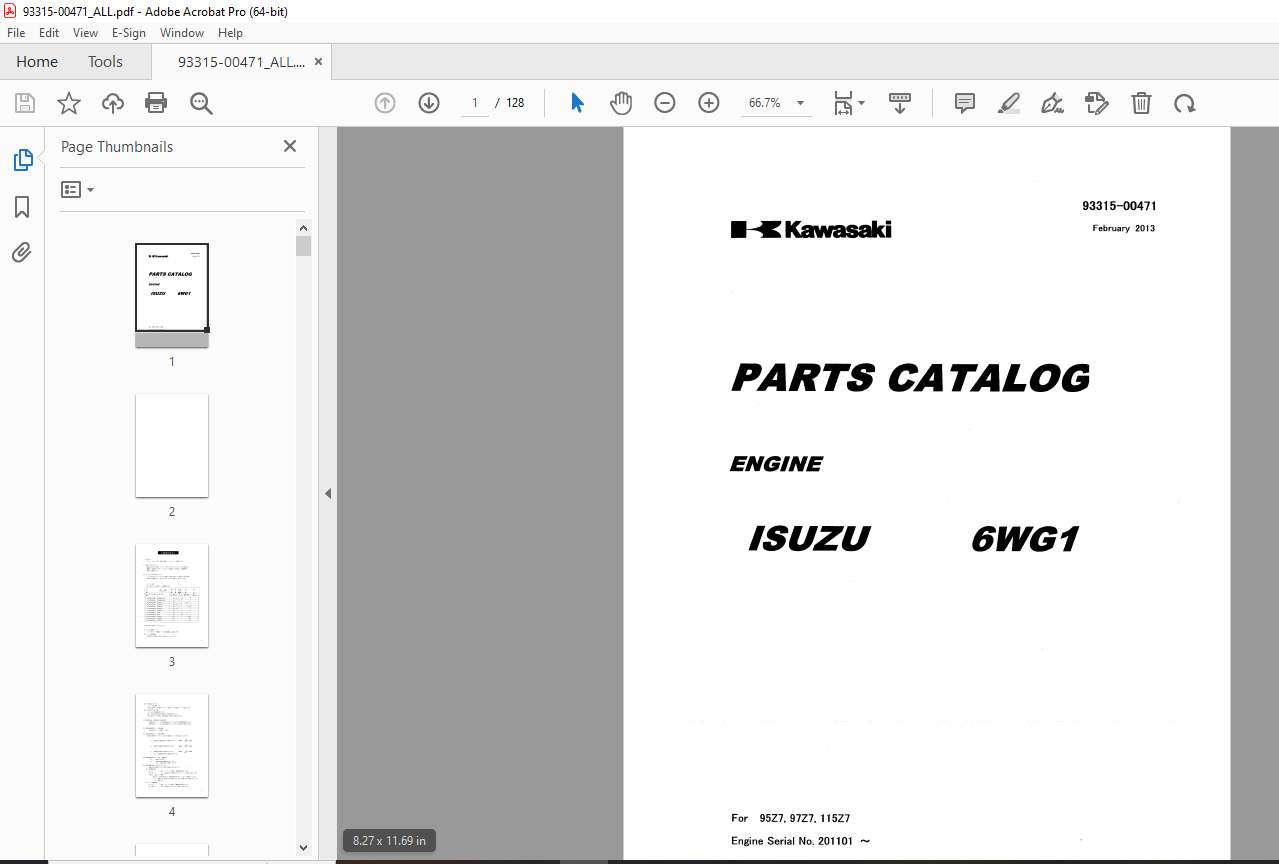This screenshot has height=864, width=1279.
Task: Enable scrolling mode toolbar icon
Action: (x=900, y=103)
